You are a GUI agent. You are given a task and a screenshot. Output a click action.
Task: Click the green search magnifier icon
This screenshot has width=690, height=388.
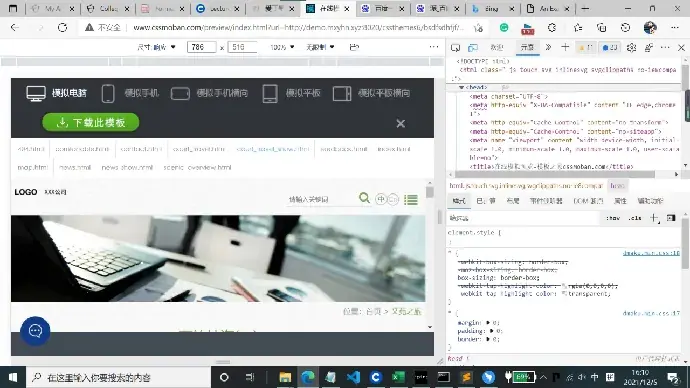pos(364,198)
